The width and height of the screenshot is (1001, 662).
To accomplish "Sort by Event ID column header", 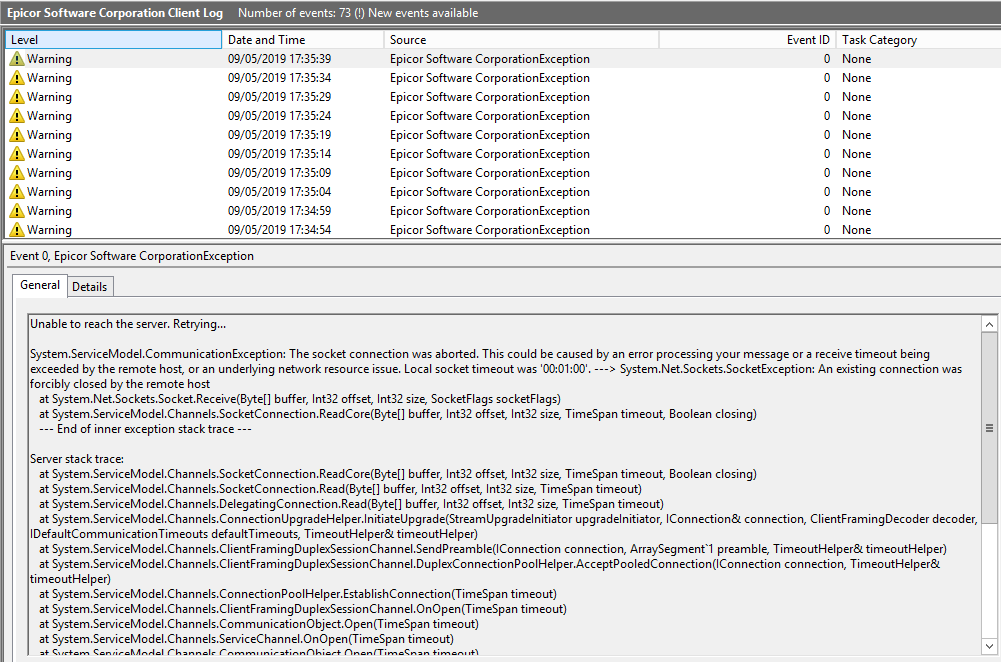I will [748, 40].
